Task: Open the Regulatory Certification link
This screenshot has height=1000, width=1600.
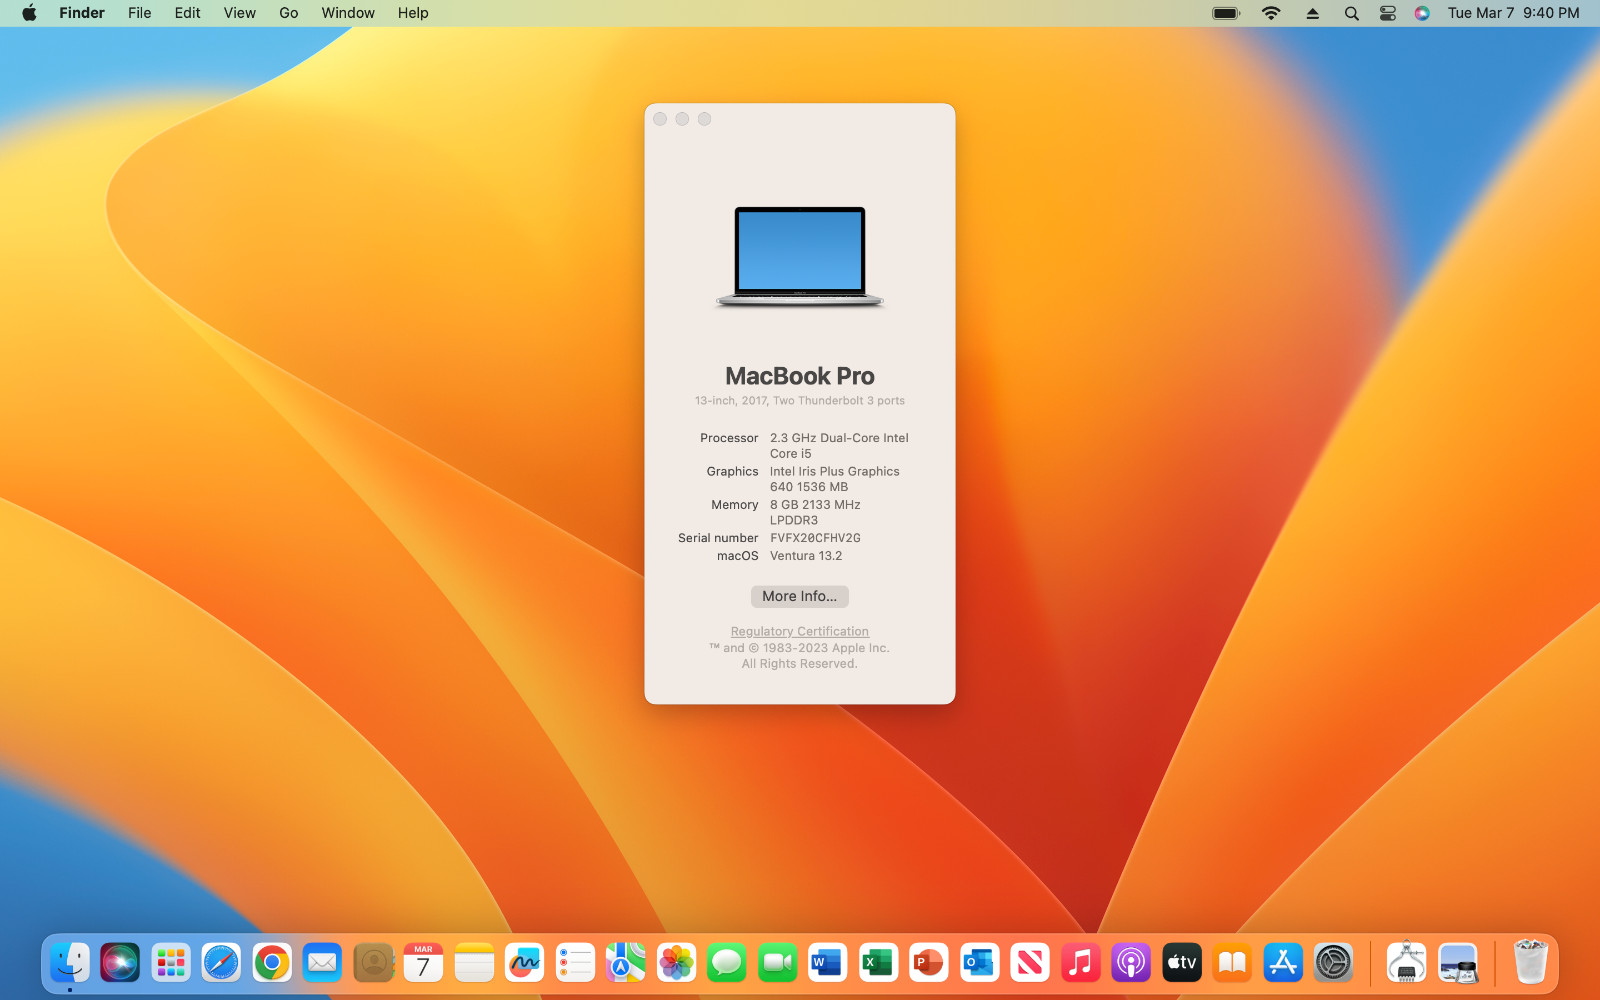Action: 800,632
